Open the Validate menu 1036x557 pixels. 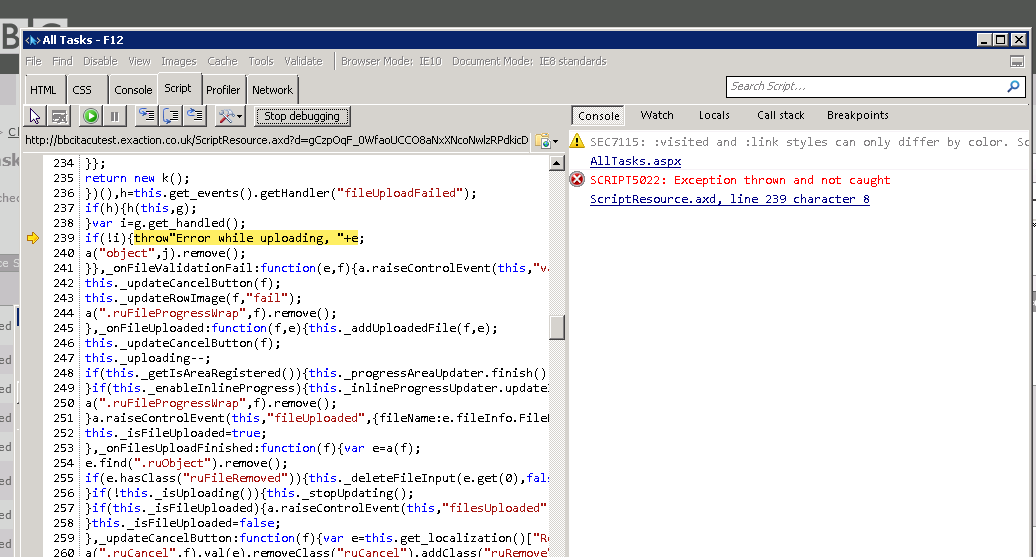tap(303, 61)
